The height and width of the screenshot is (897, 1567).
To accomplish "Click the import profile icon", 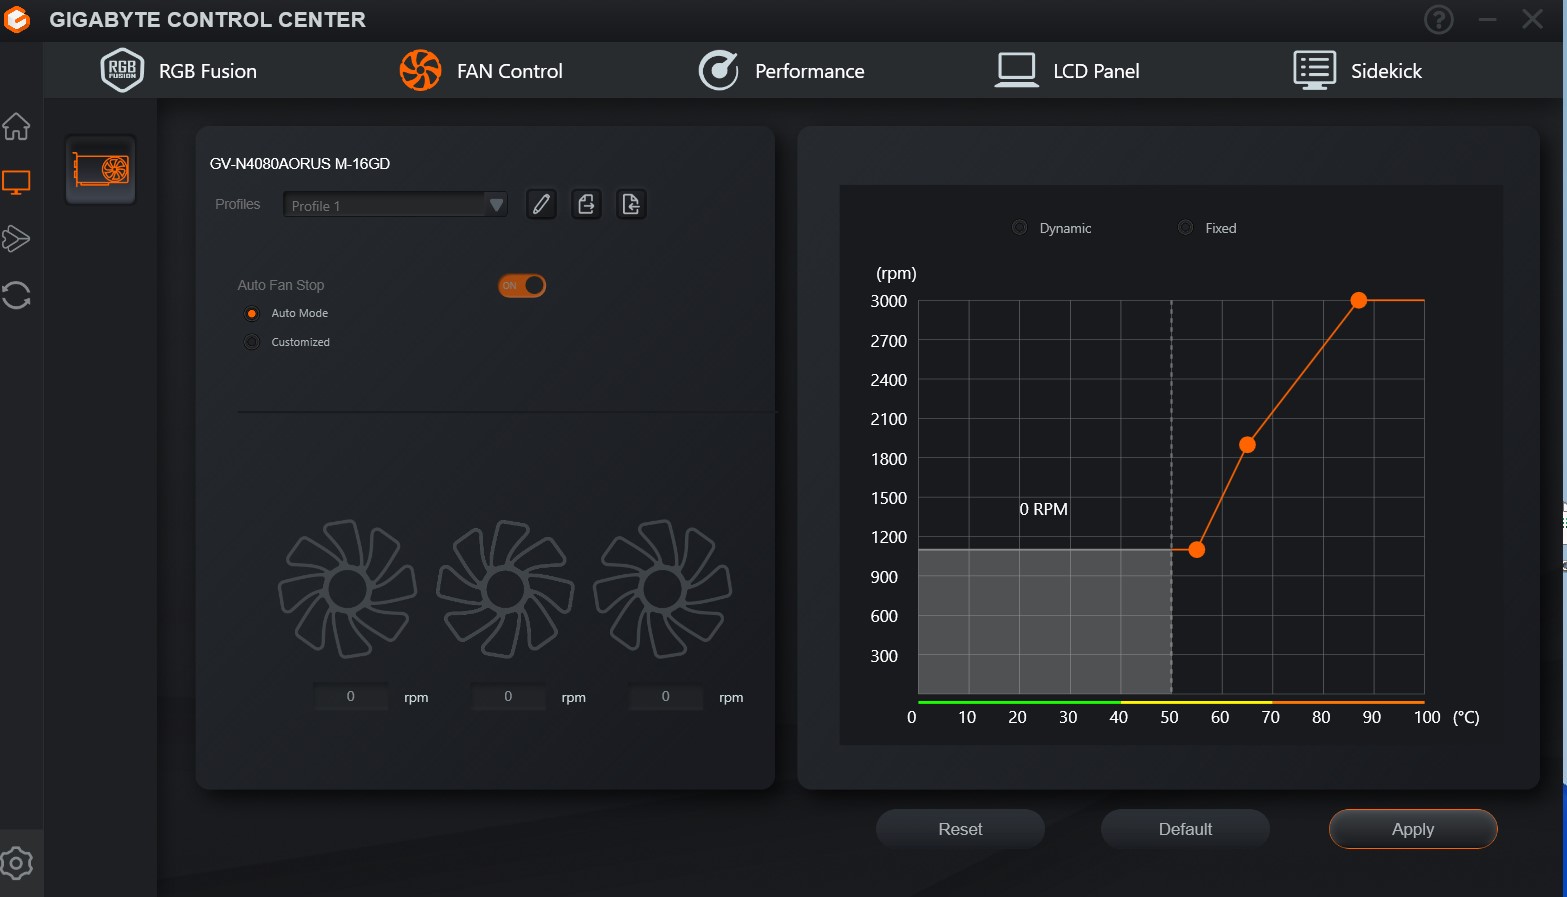I will 631,204.
